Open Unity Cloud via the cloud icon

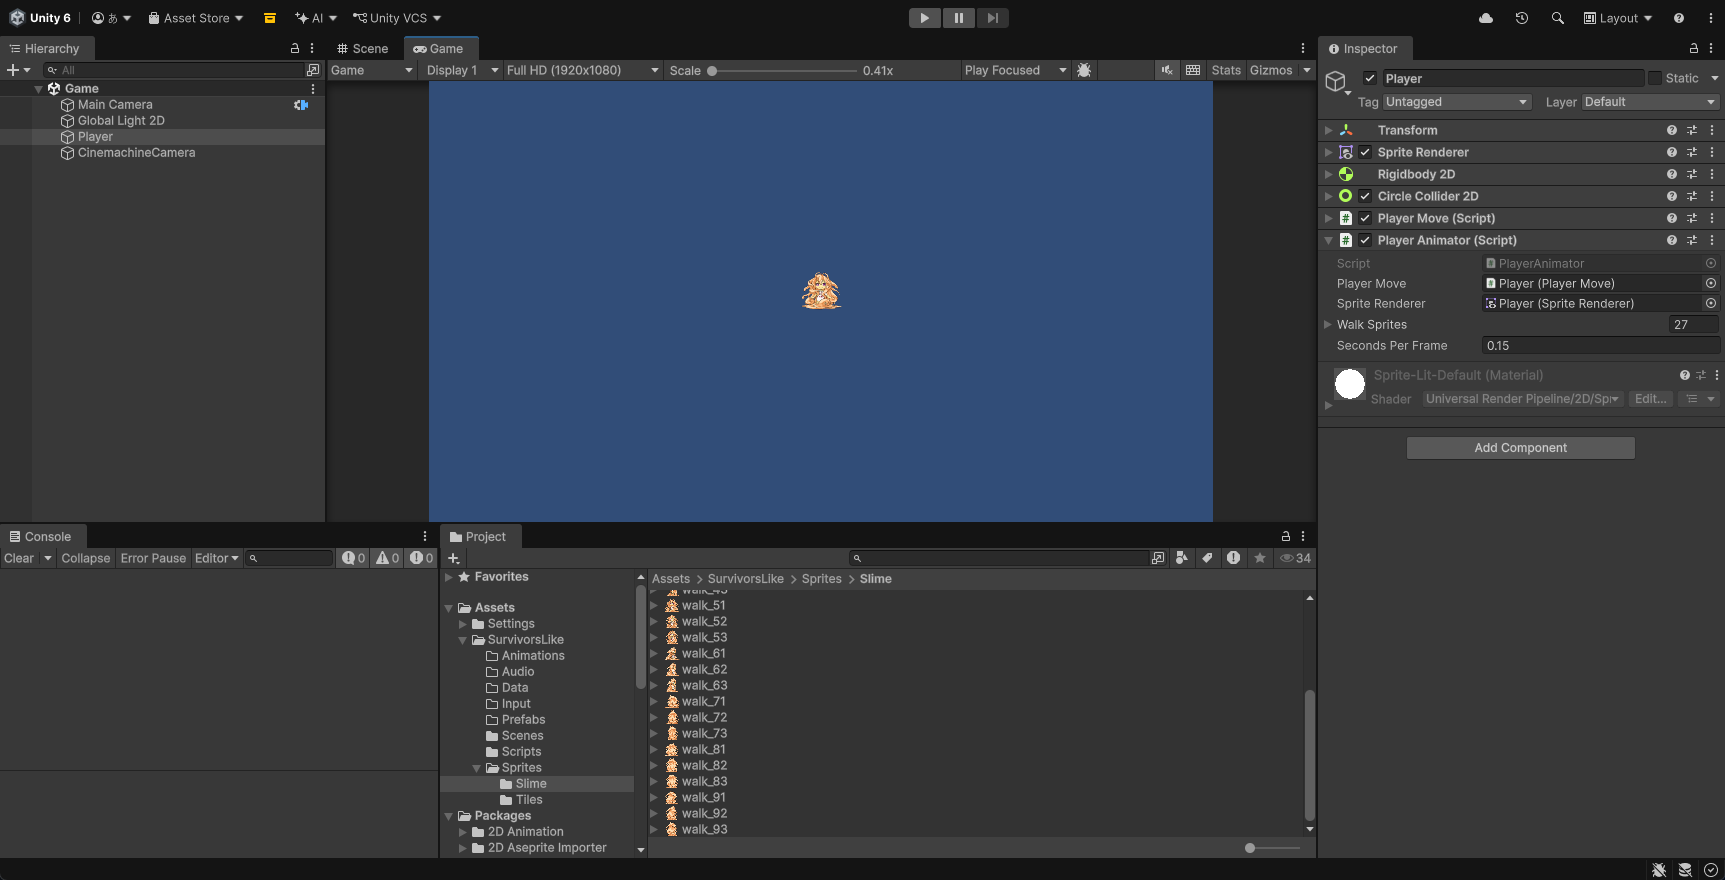(x=1486, y=18)
